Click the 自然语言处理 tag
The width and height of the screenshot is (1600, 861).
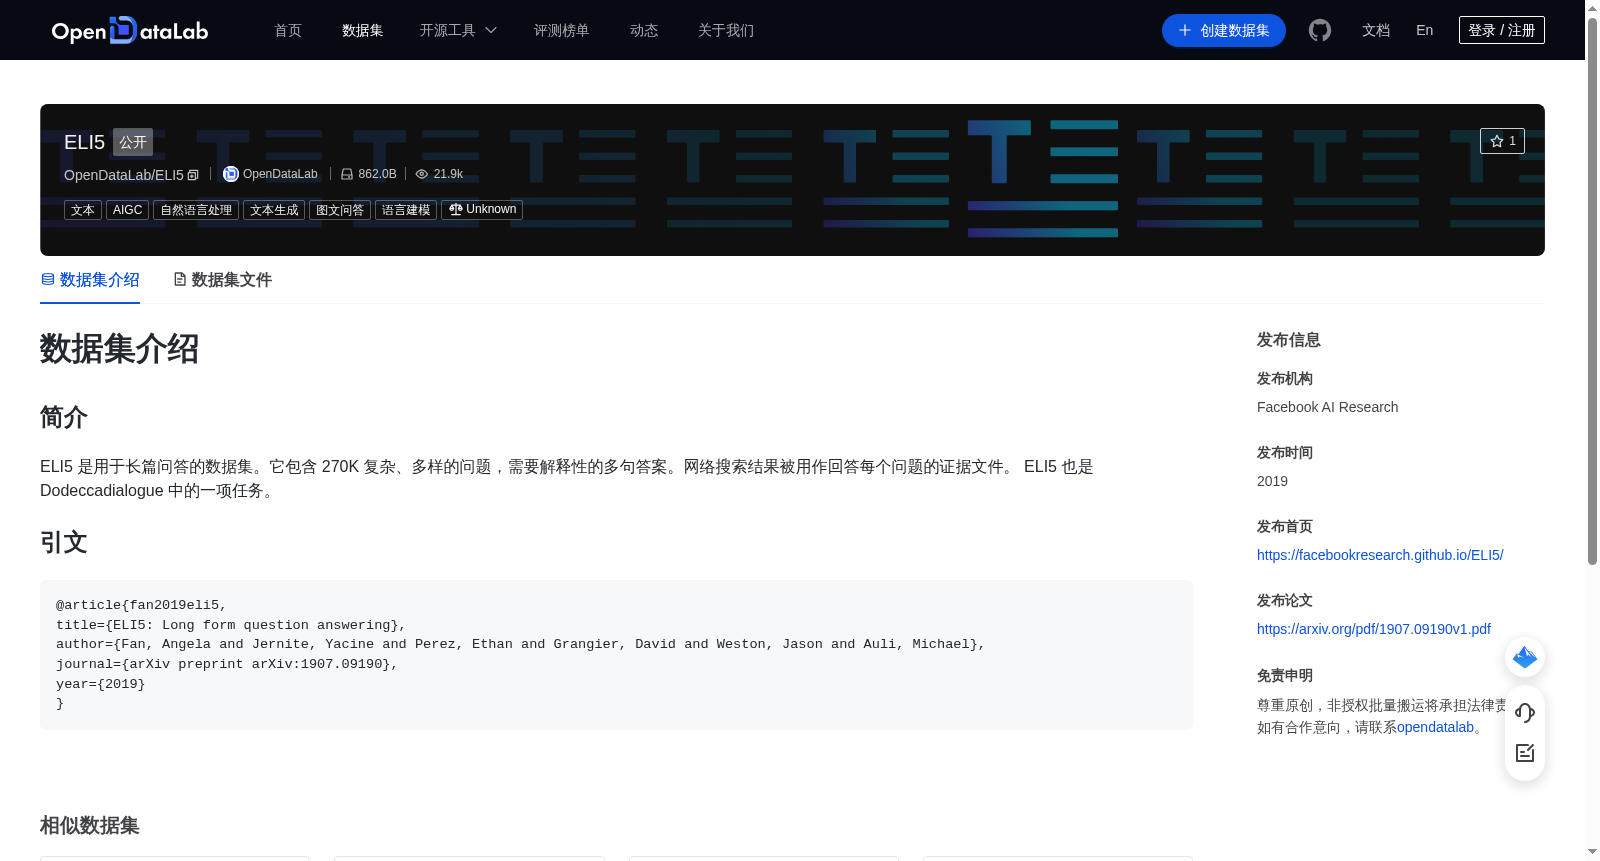click(196, 210)
